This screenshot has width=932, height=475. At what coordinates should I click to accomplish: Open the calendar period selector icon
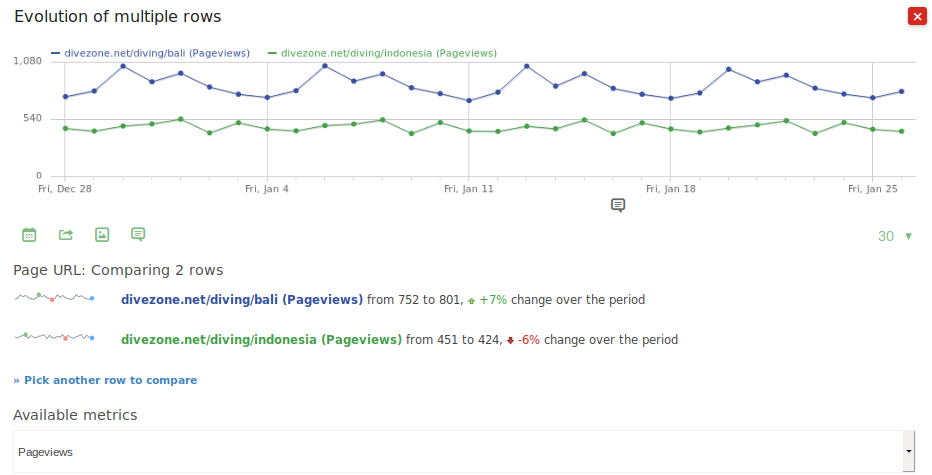point(29,235)
